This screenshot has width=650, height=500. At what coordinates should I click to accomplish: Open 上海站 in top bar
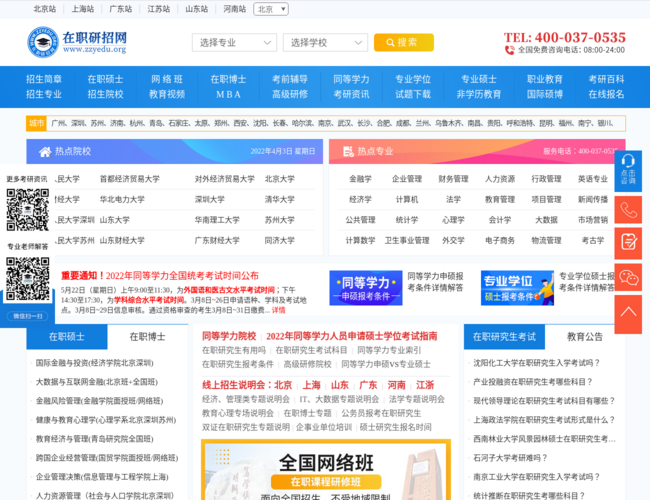pyautogui.click(x=83, y=9)
